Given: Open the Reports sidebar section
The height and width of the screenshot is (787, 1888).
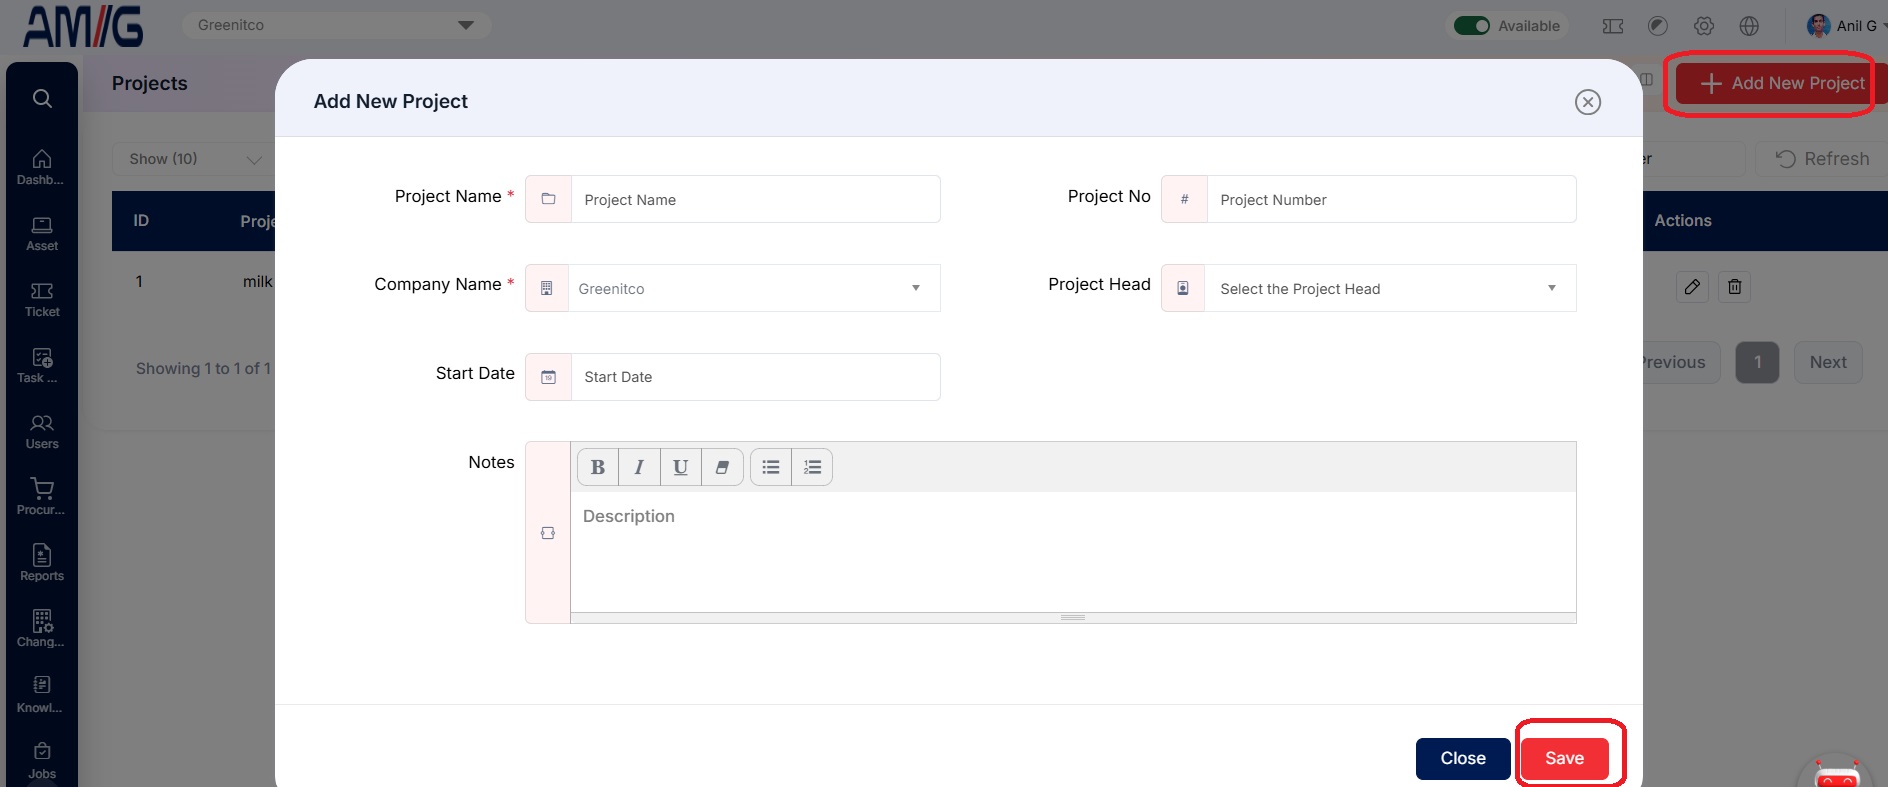Looking at the screenshot, I should (41, 563).
